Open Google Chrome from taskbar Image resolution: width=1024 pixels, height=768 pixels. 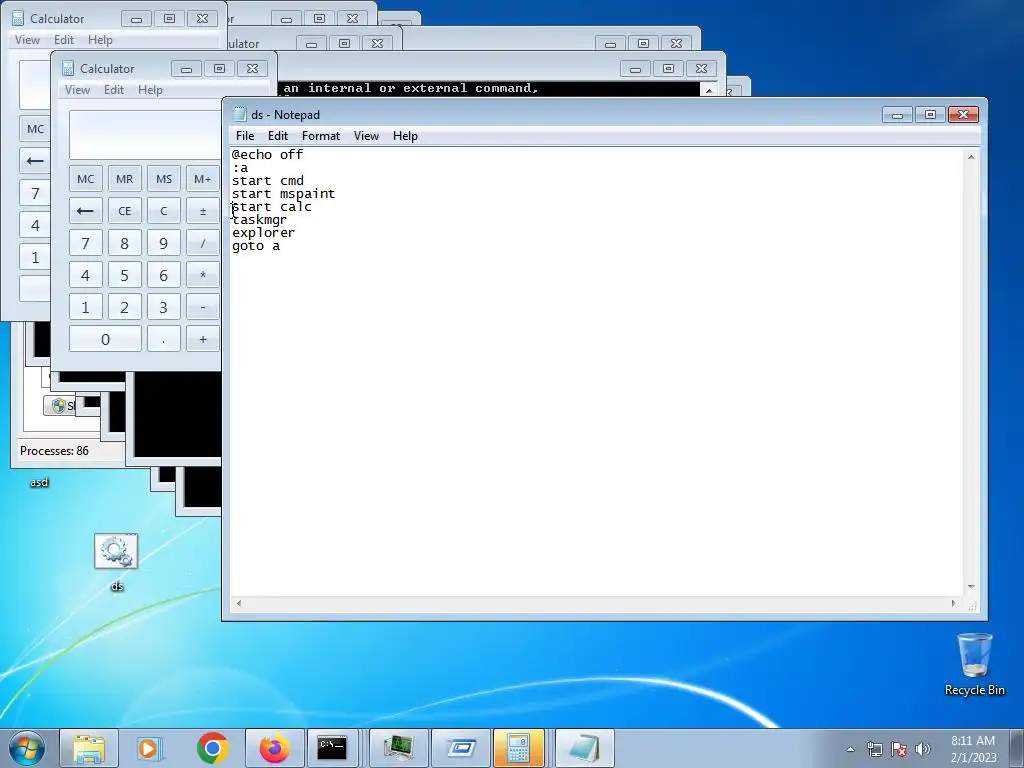212,748
